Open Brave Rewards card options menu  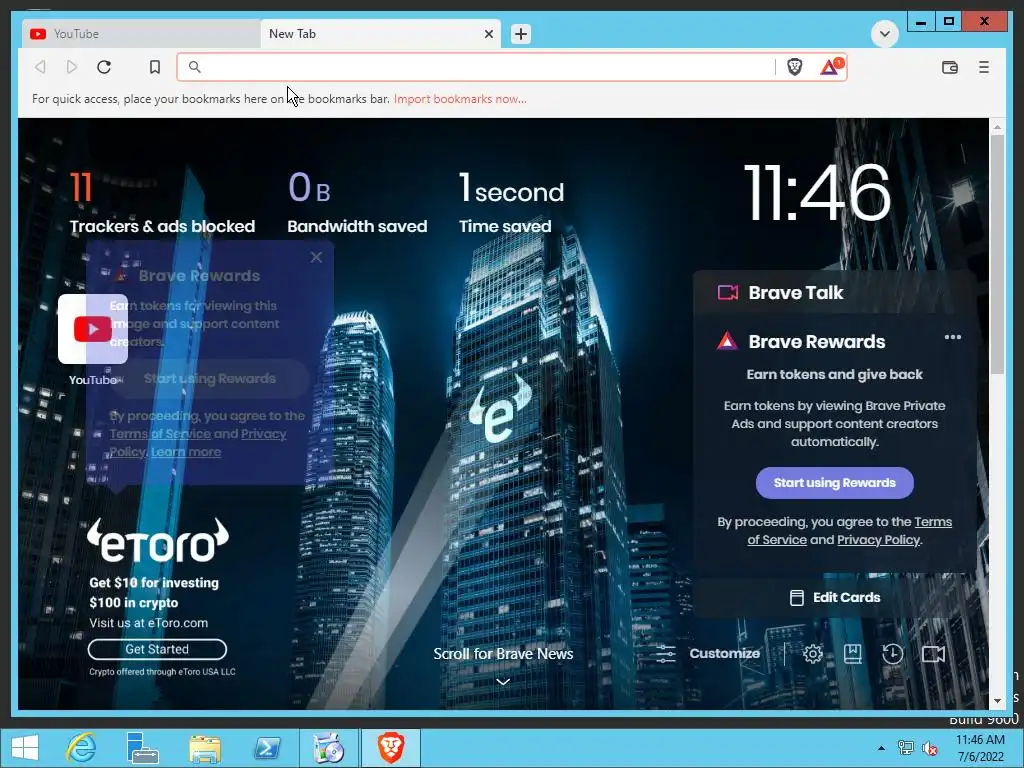click(953, 337)
